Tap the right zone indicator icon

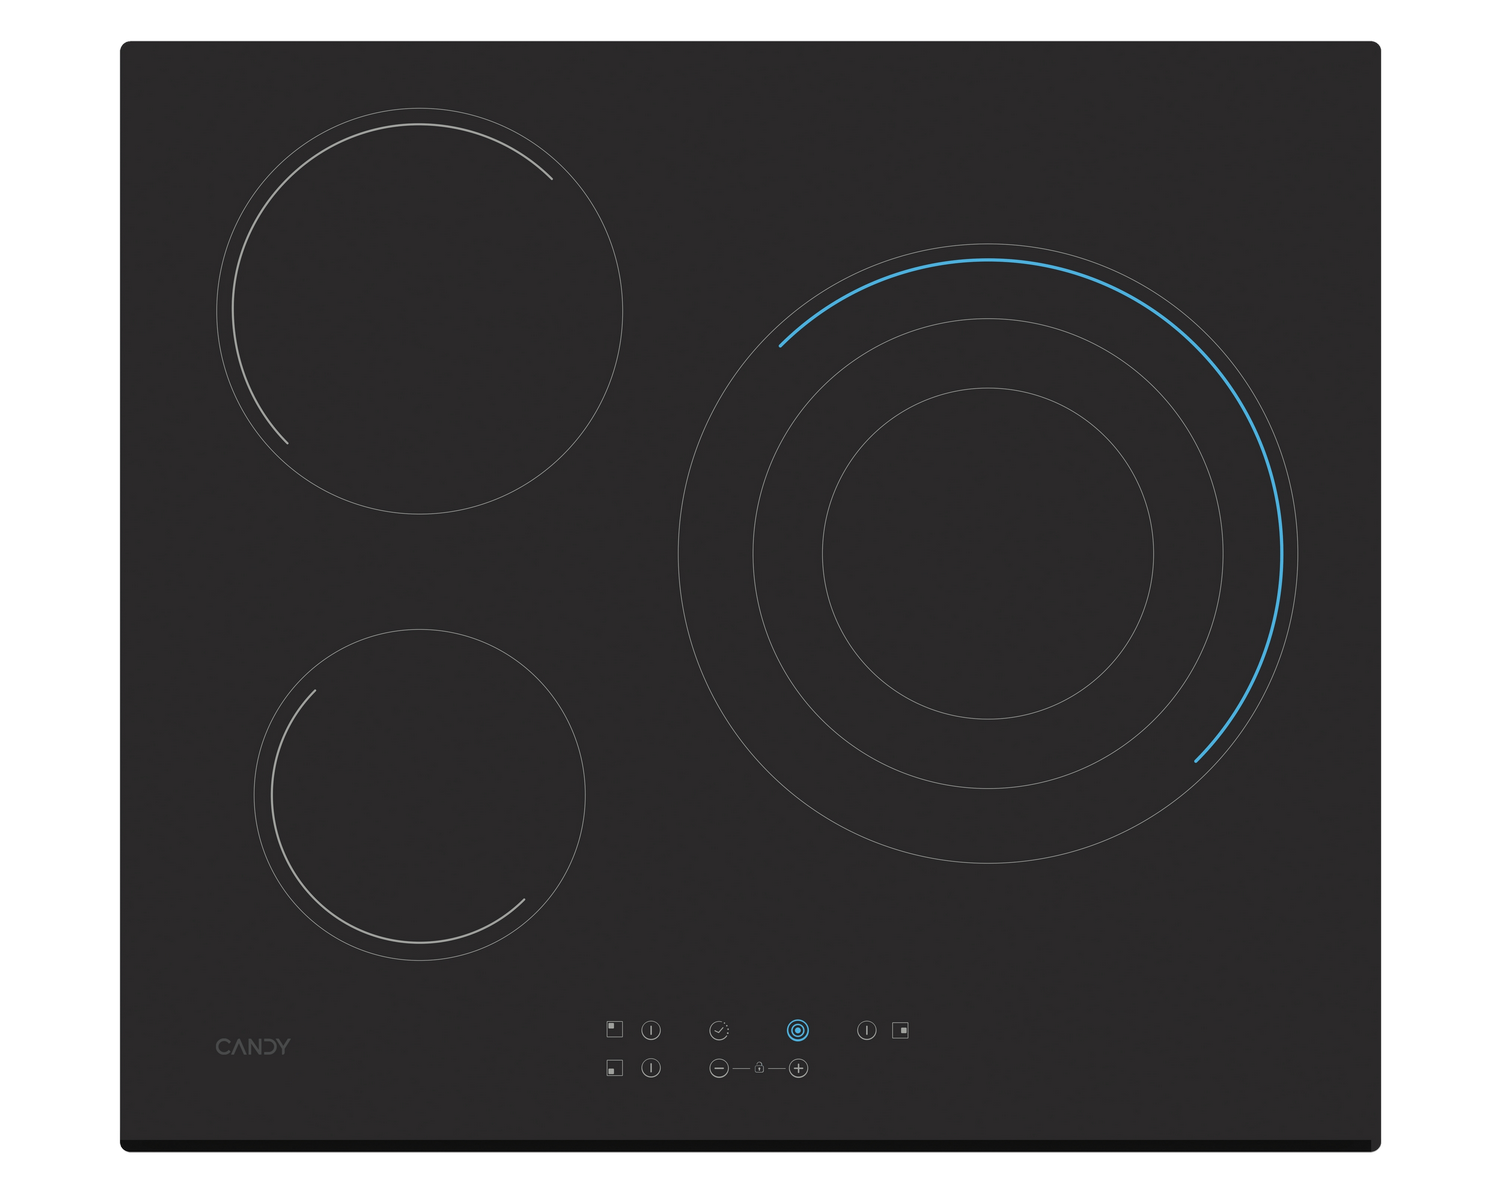coord(900,1030)
